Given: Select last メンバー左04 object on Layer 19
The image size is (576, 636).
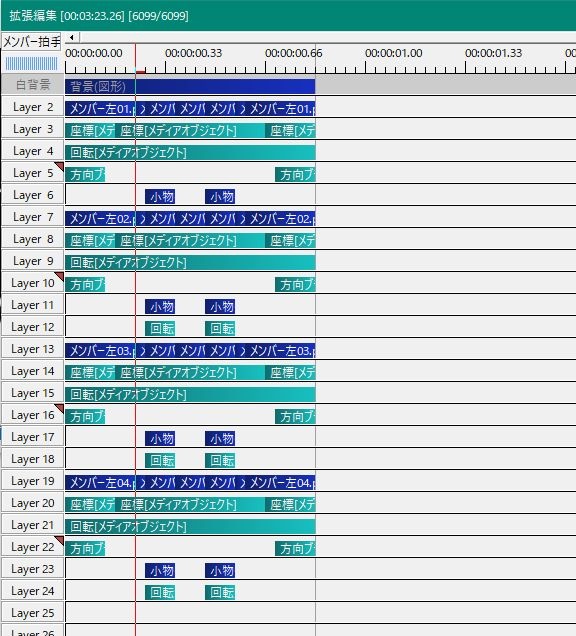Looking at the screenshot, I should point(282,483).
